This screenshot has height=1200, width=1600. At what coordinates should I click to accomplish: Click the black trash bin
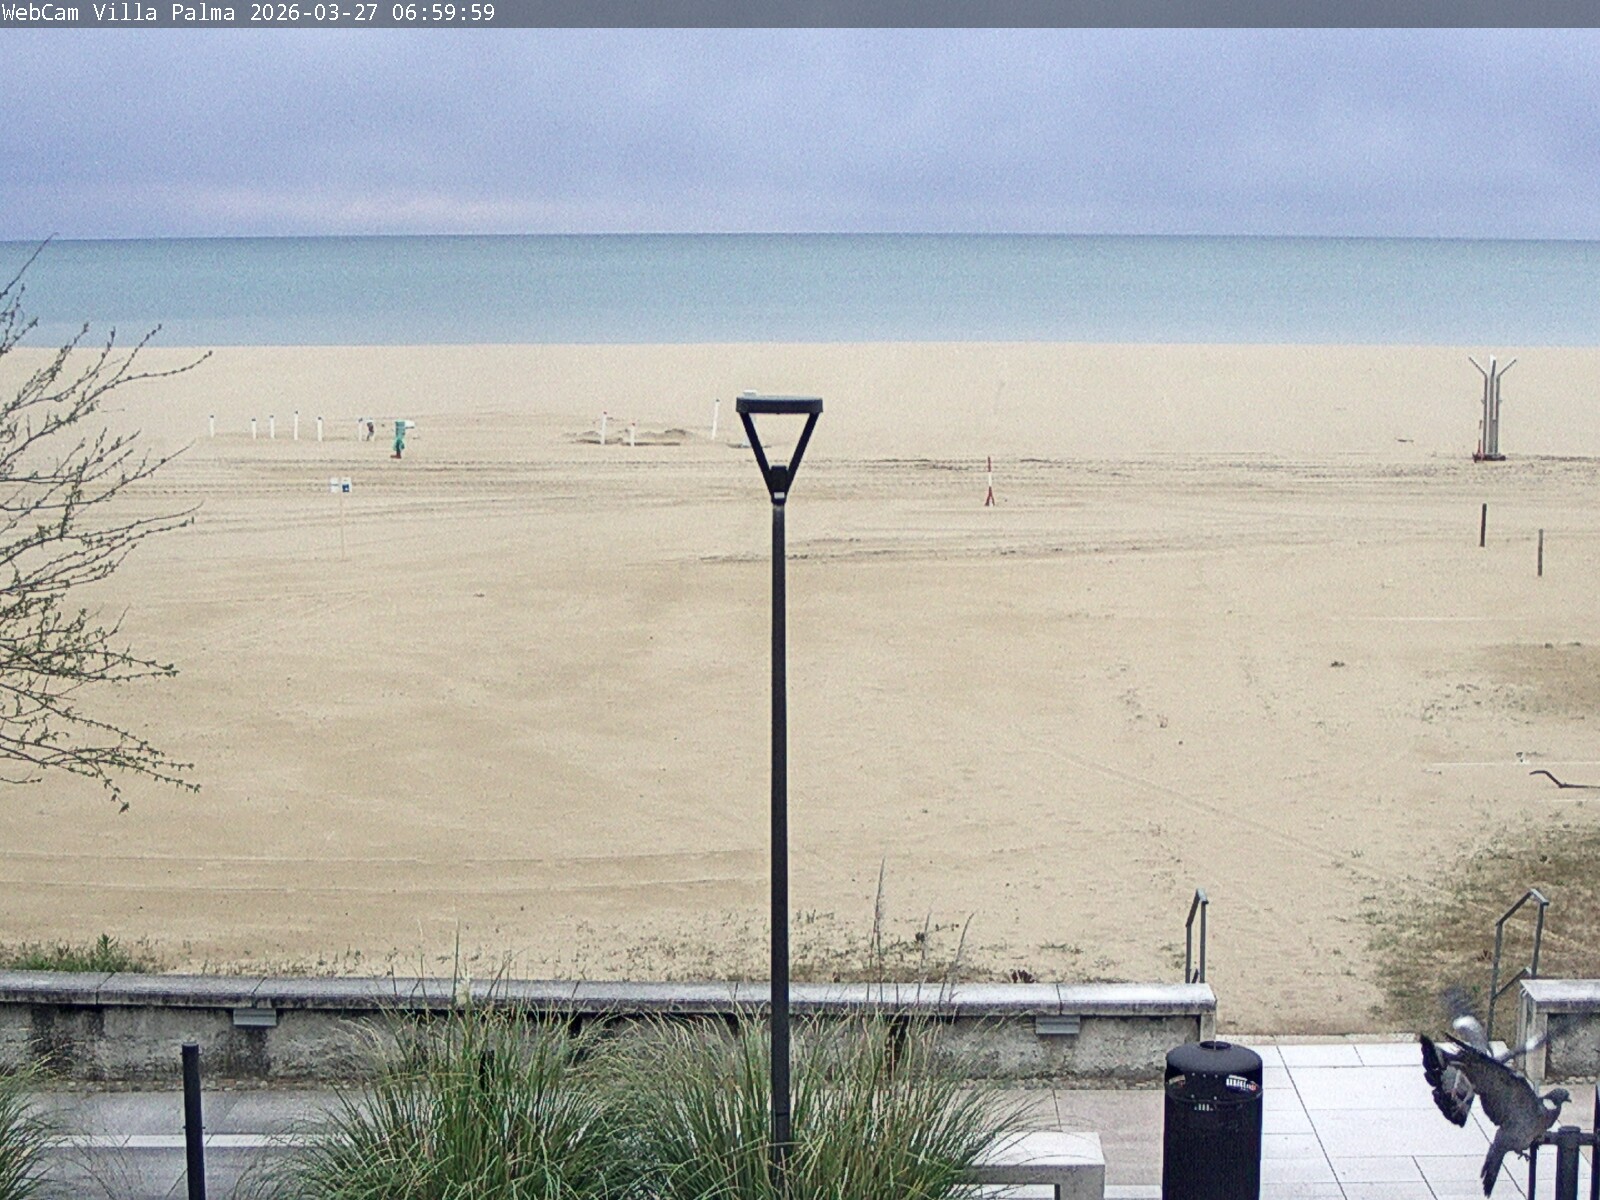(1212, 1120)
